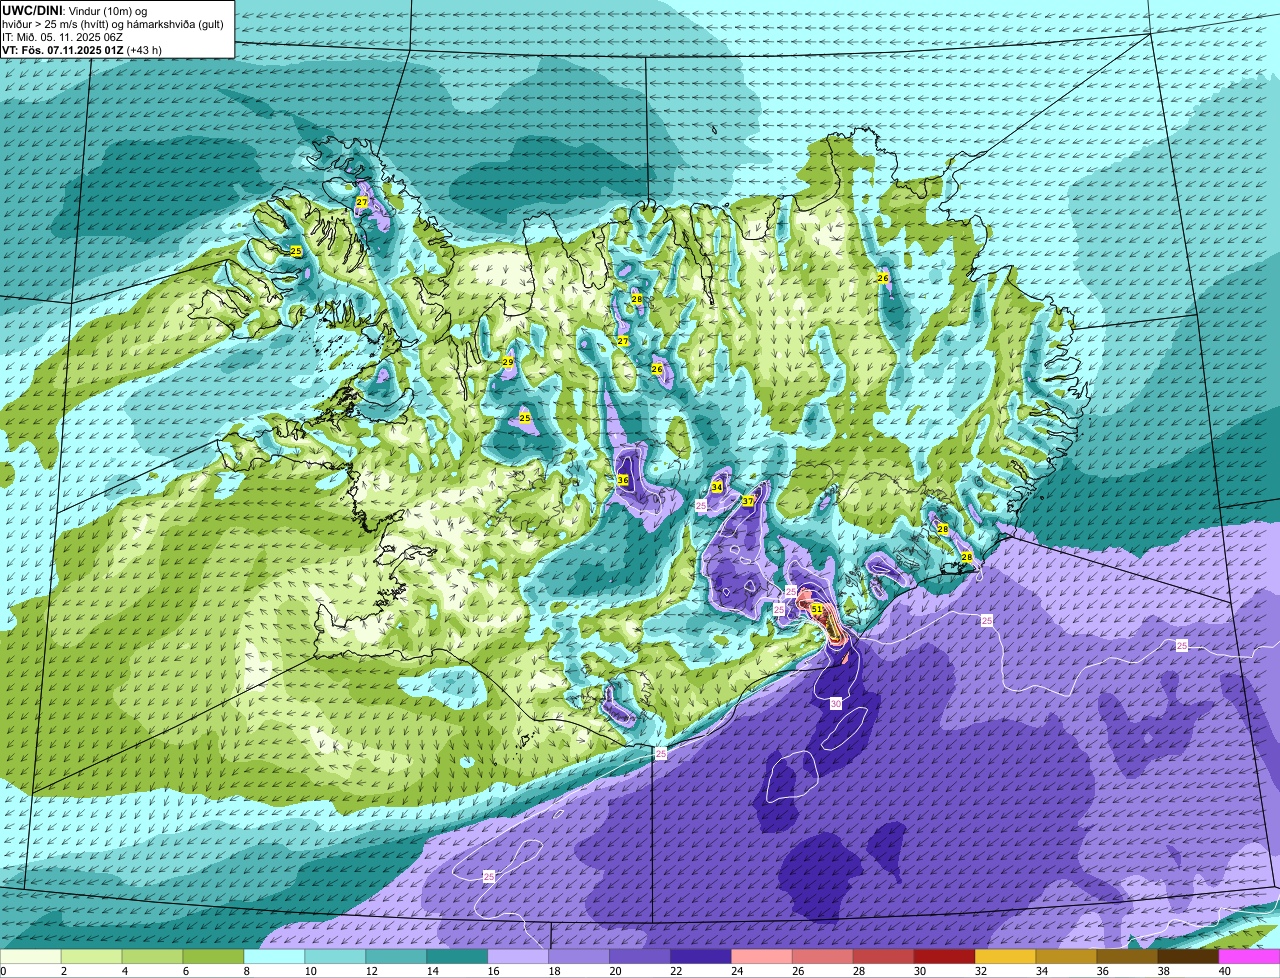This screenshot has height=978, width=1280.
Task: Click the 6–8 m/s olive green legend swatch
Action: point(214,957)
